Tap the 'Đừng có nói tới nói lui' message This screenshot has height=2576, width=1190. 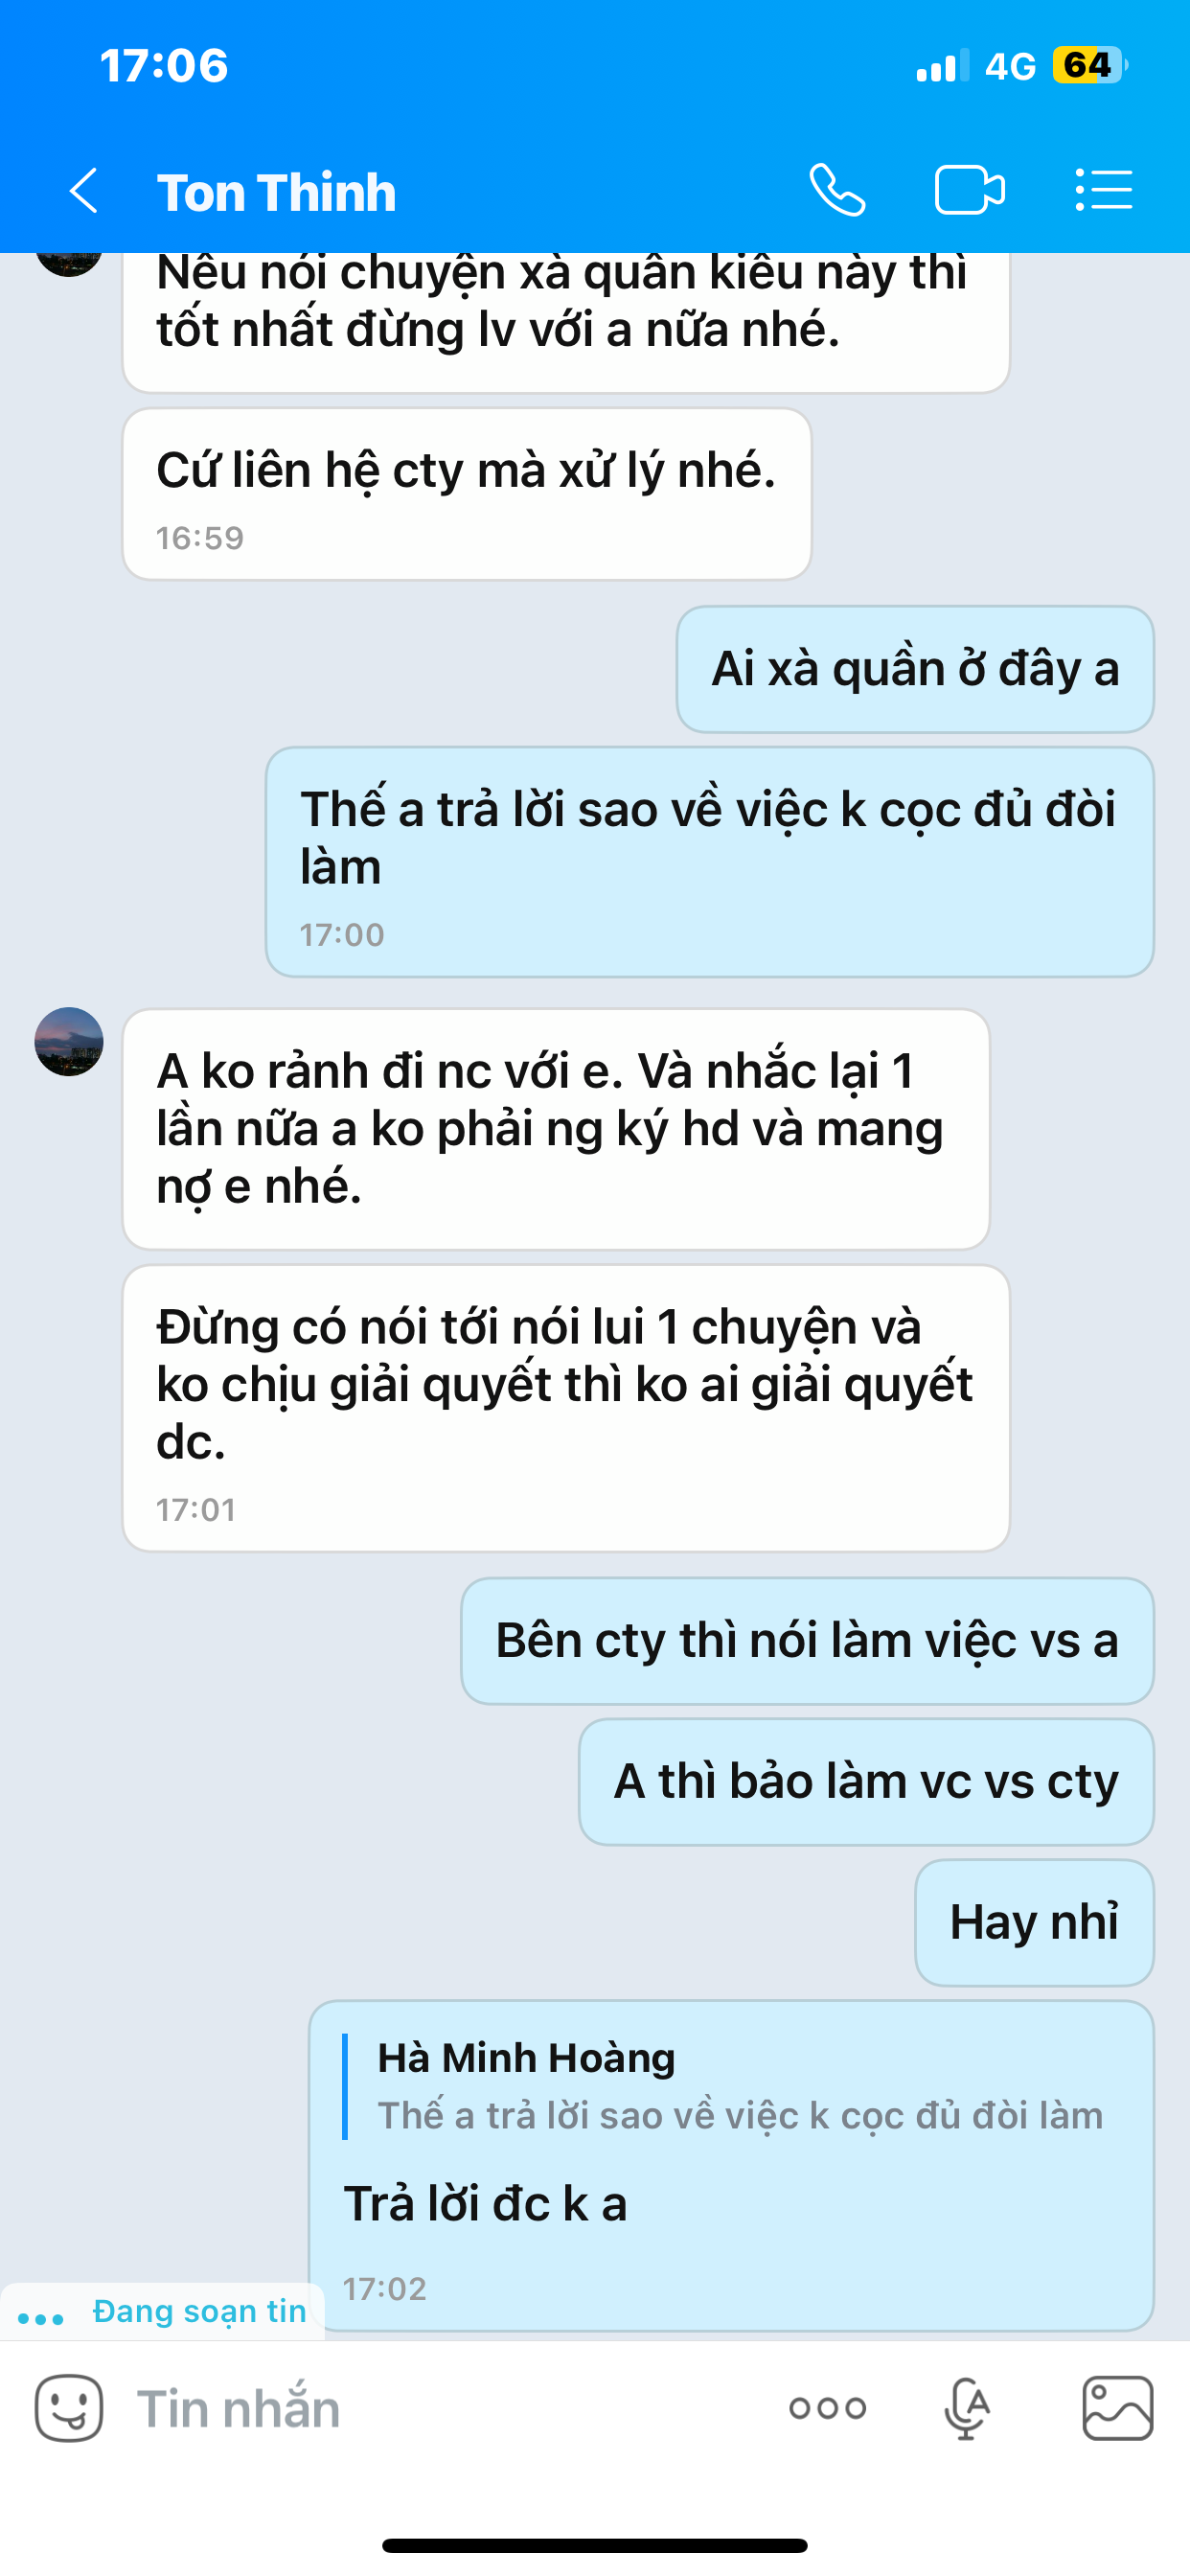coord(566,1408)
